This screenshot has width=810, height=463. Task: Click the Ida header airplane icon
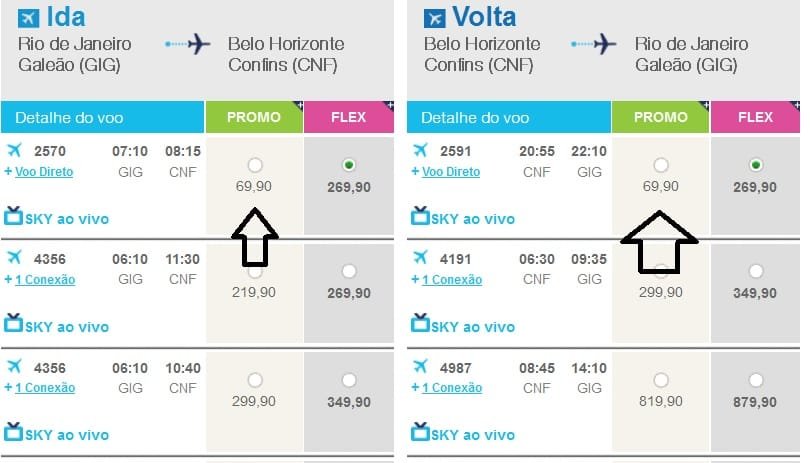tap(28, 18)
